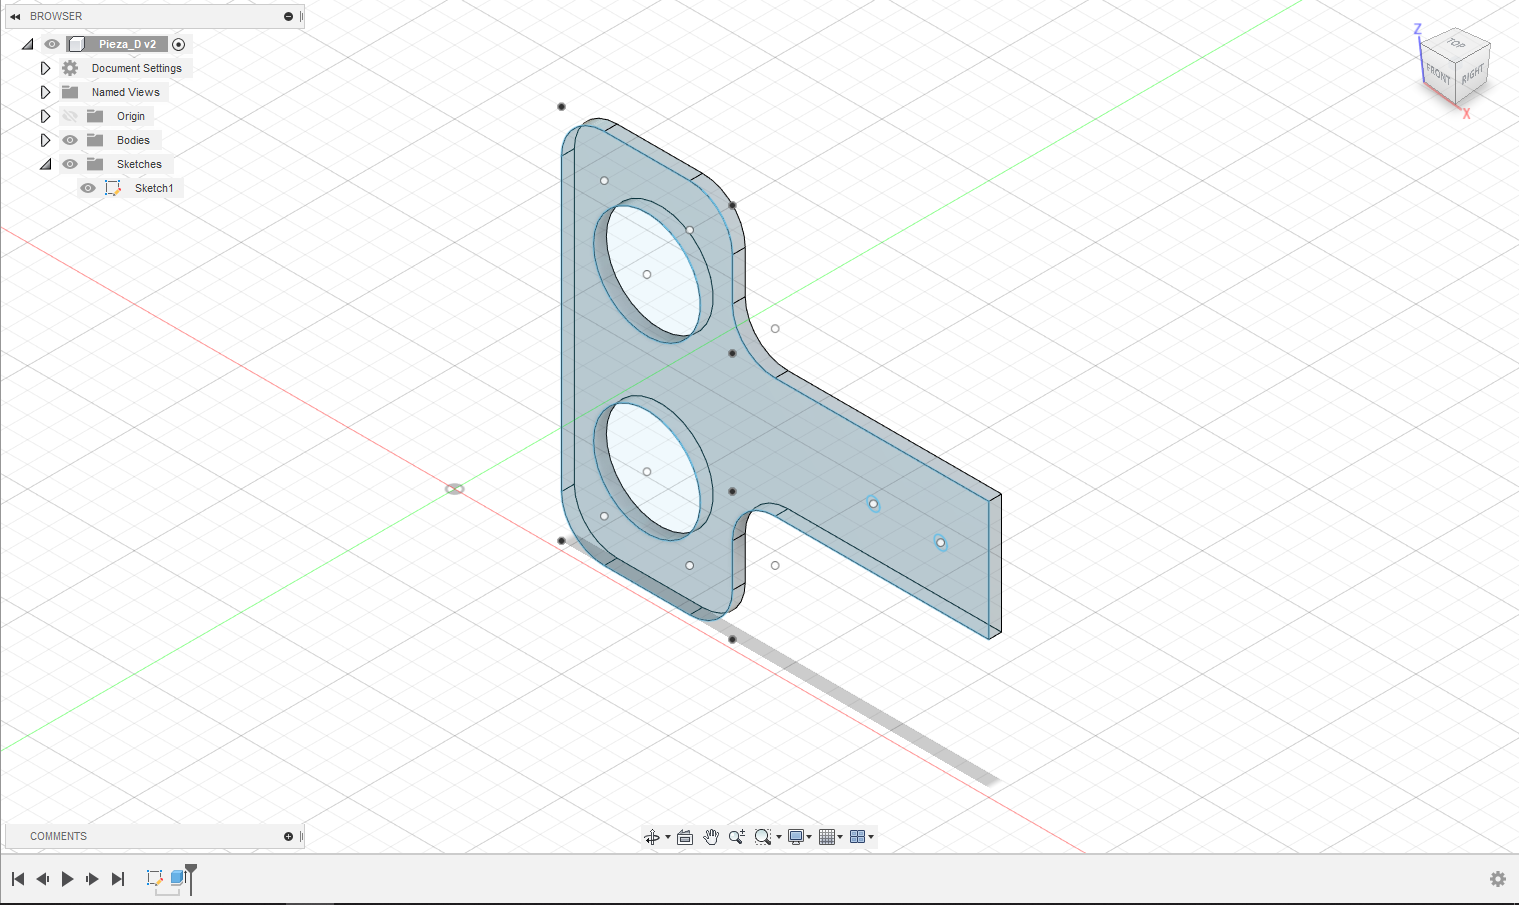The image size is (1519, 905).
Task: Open the Grid and Snaps dropdown arrow
Action: click(x=840, y=837)
